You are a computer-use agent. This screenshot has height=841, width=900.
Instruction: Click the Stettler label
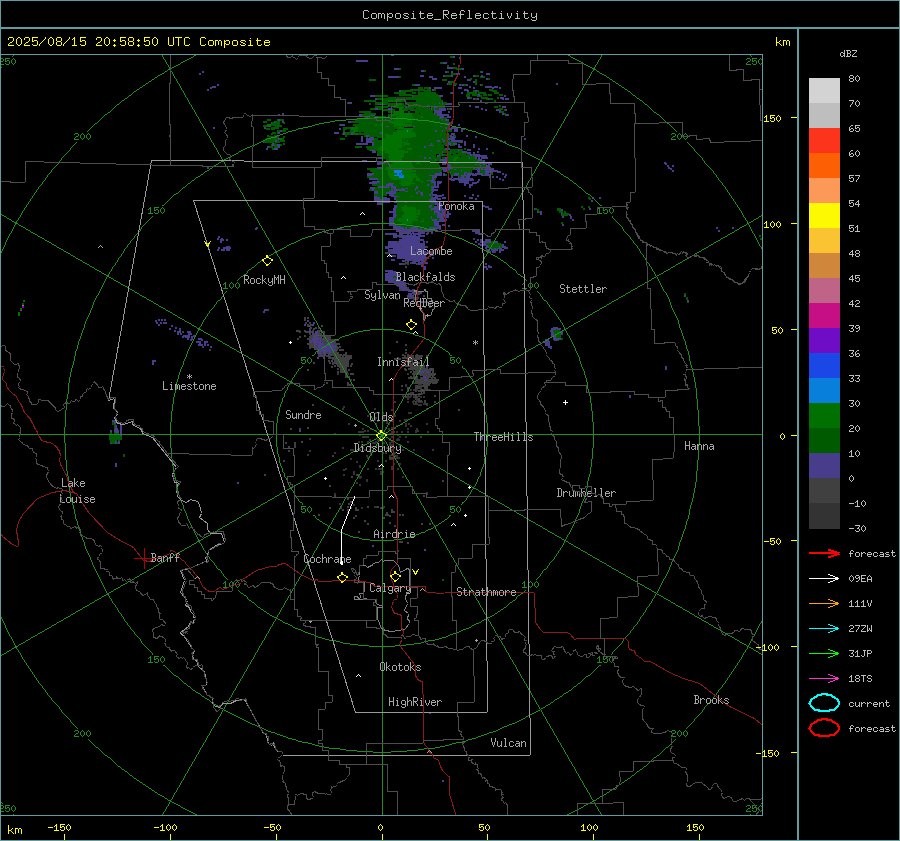583,289
